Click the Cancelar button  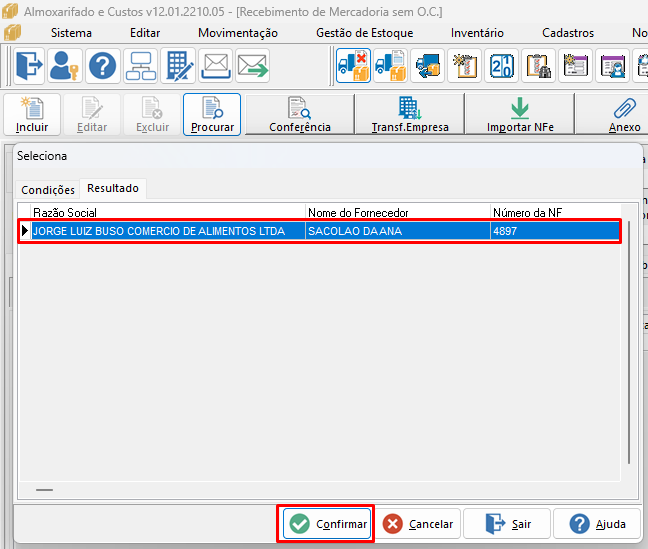click(417, 524)
